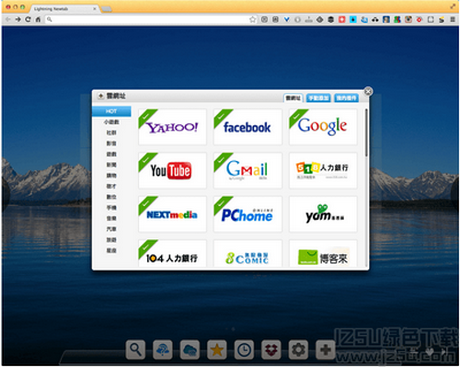Select the YouTube site tile
This screenshot has width=460, height=367.
(x=172, y=171)
